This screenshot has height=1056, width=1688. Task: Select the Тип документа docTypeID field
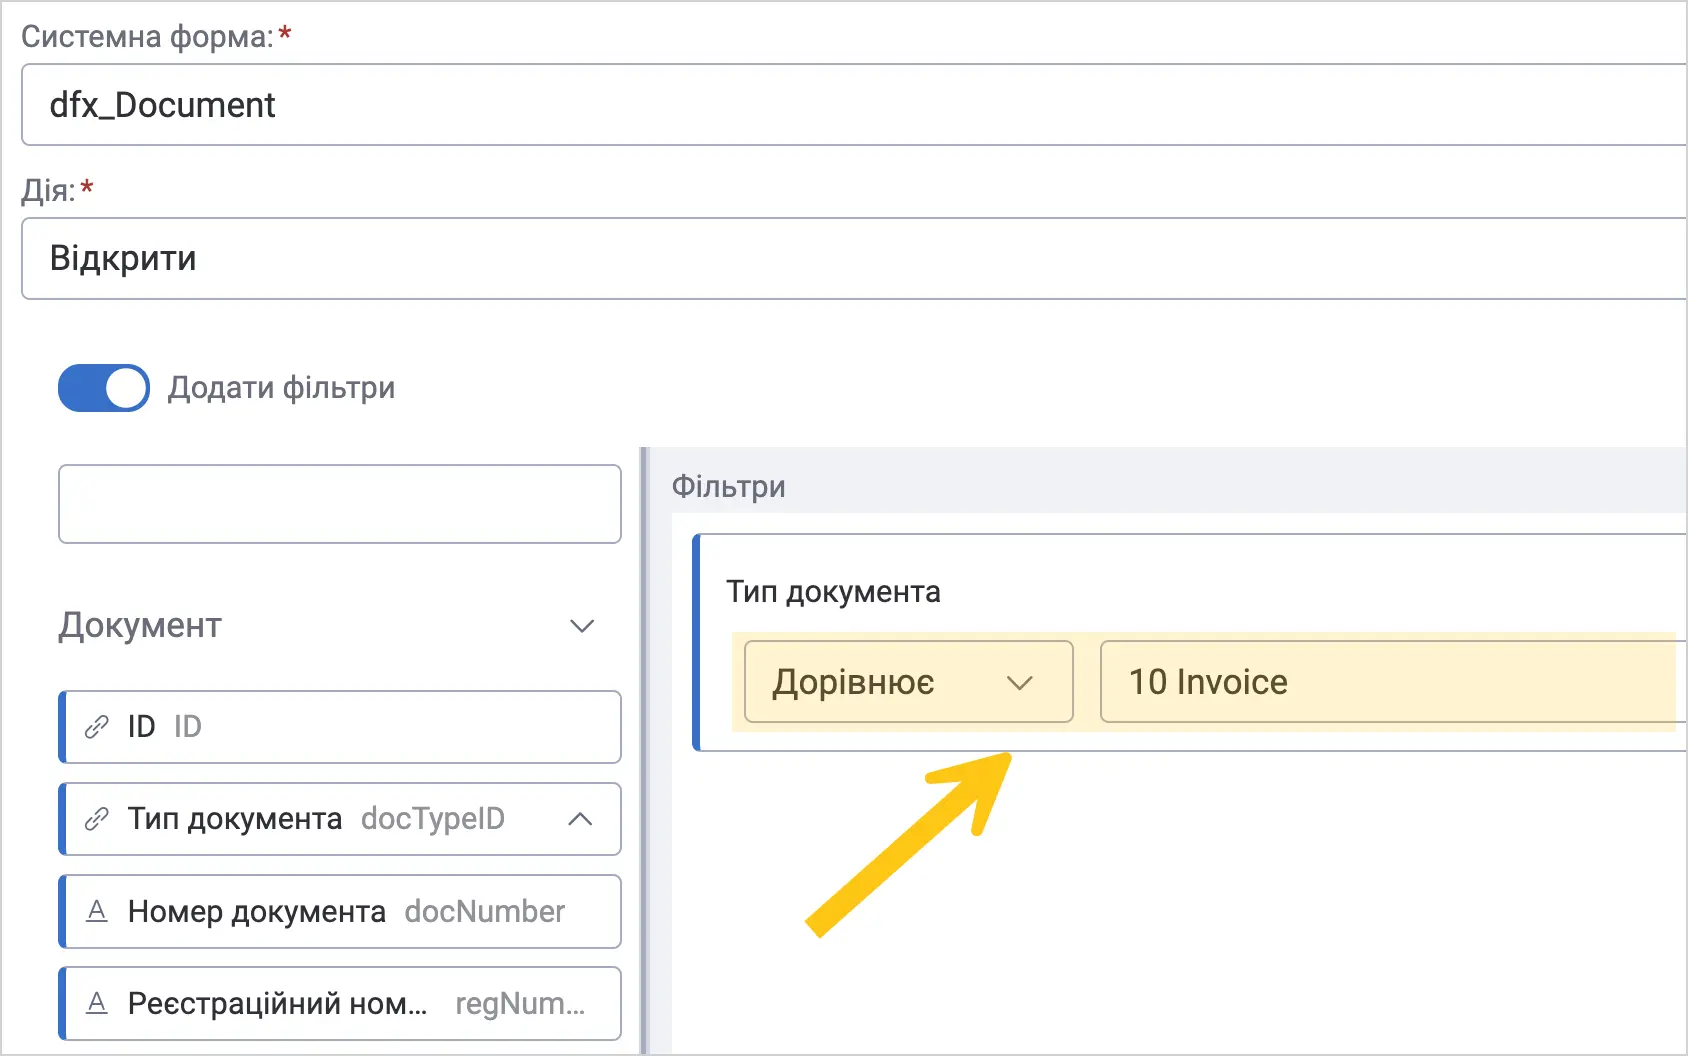(x=340, y=819)
